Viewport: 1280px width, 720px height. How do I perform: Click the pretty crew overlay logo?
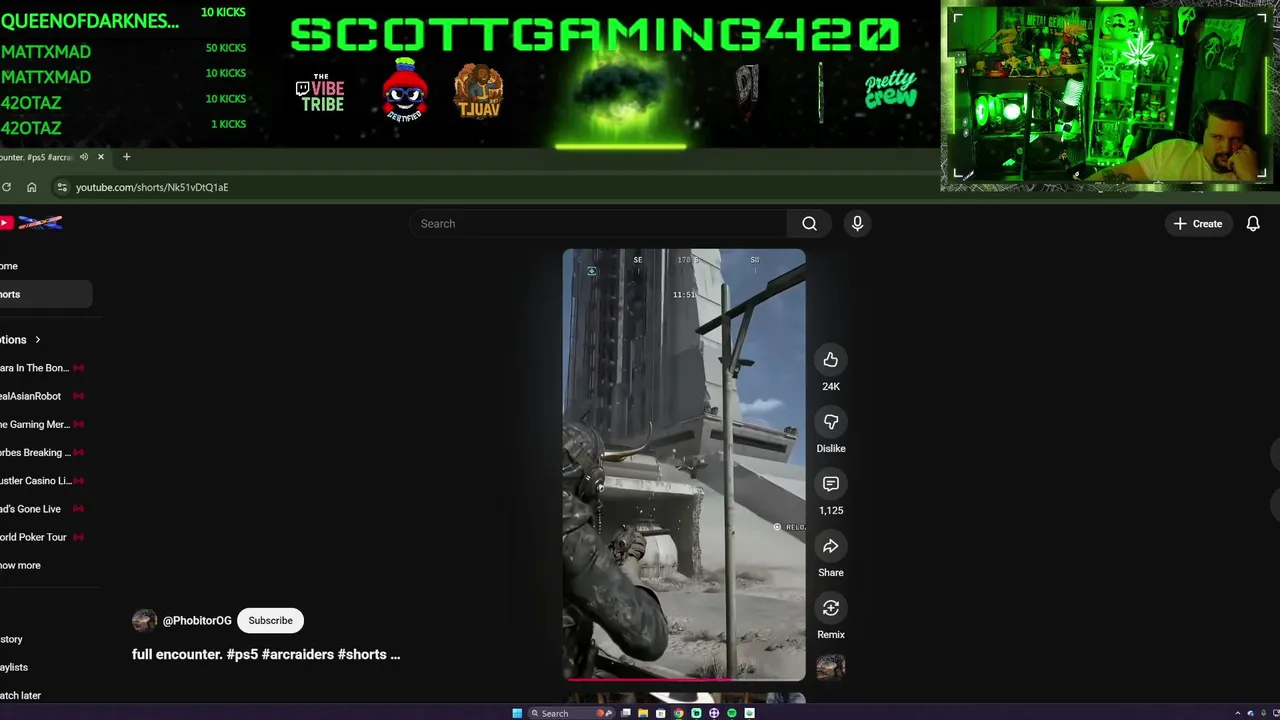[x=890, y=90]
